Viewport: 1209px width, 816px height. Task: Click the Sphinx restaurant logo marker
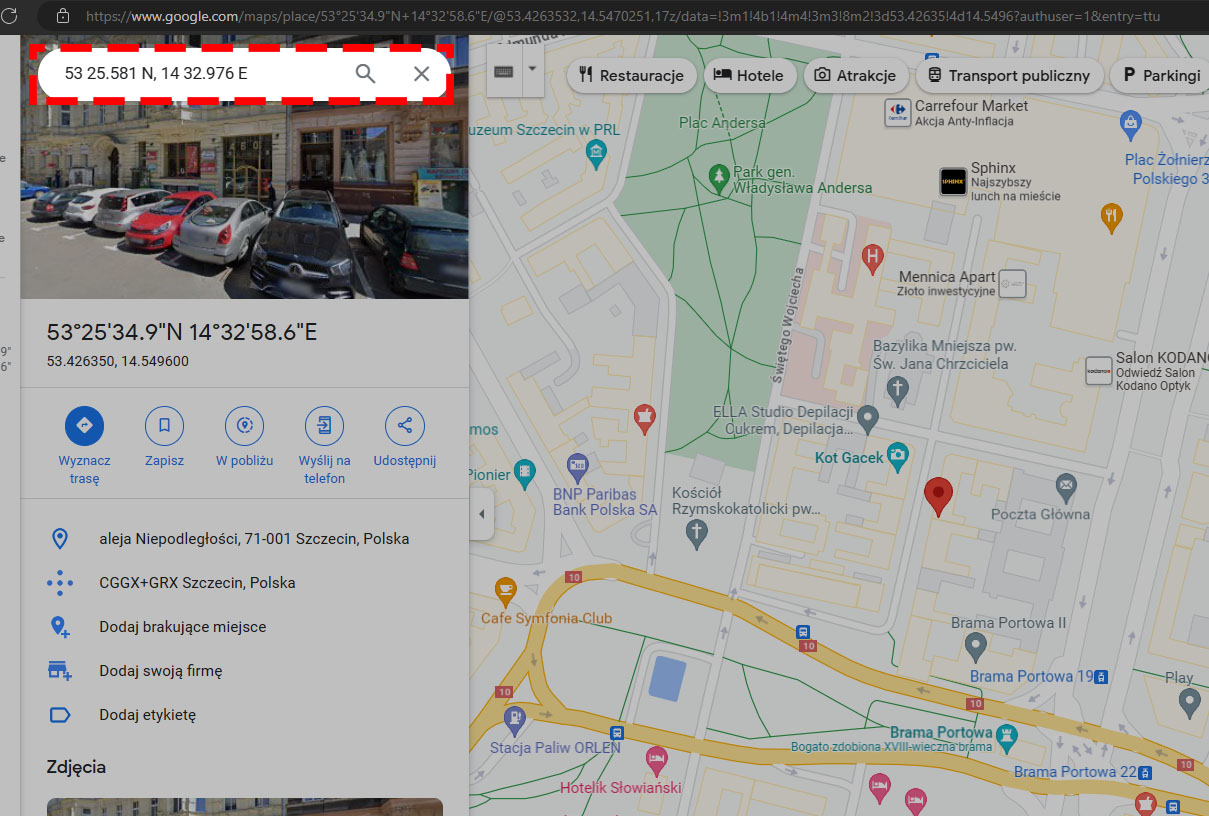tap(953, 181)
